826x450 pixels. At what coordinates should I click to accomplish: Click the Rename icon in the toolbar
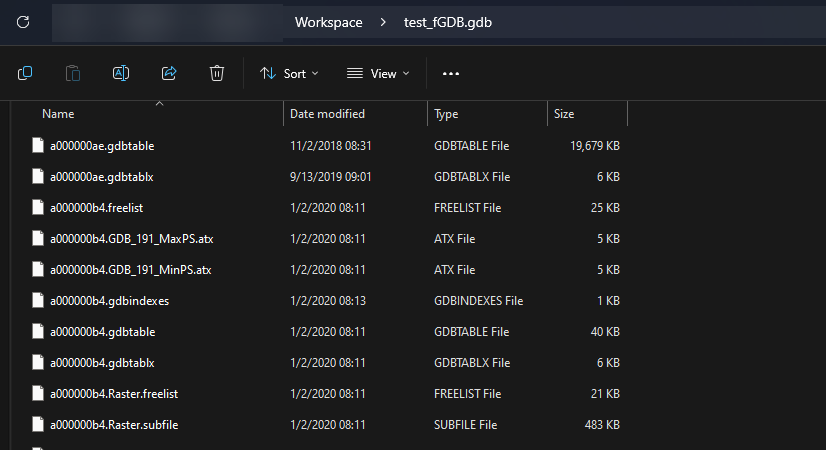[x=121, y=73]
